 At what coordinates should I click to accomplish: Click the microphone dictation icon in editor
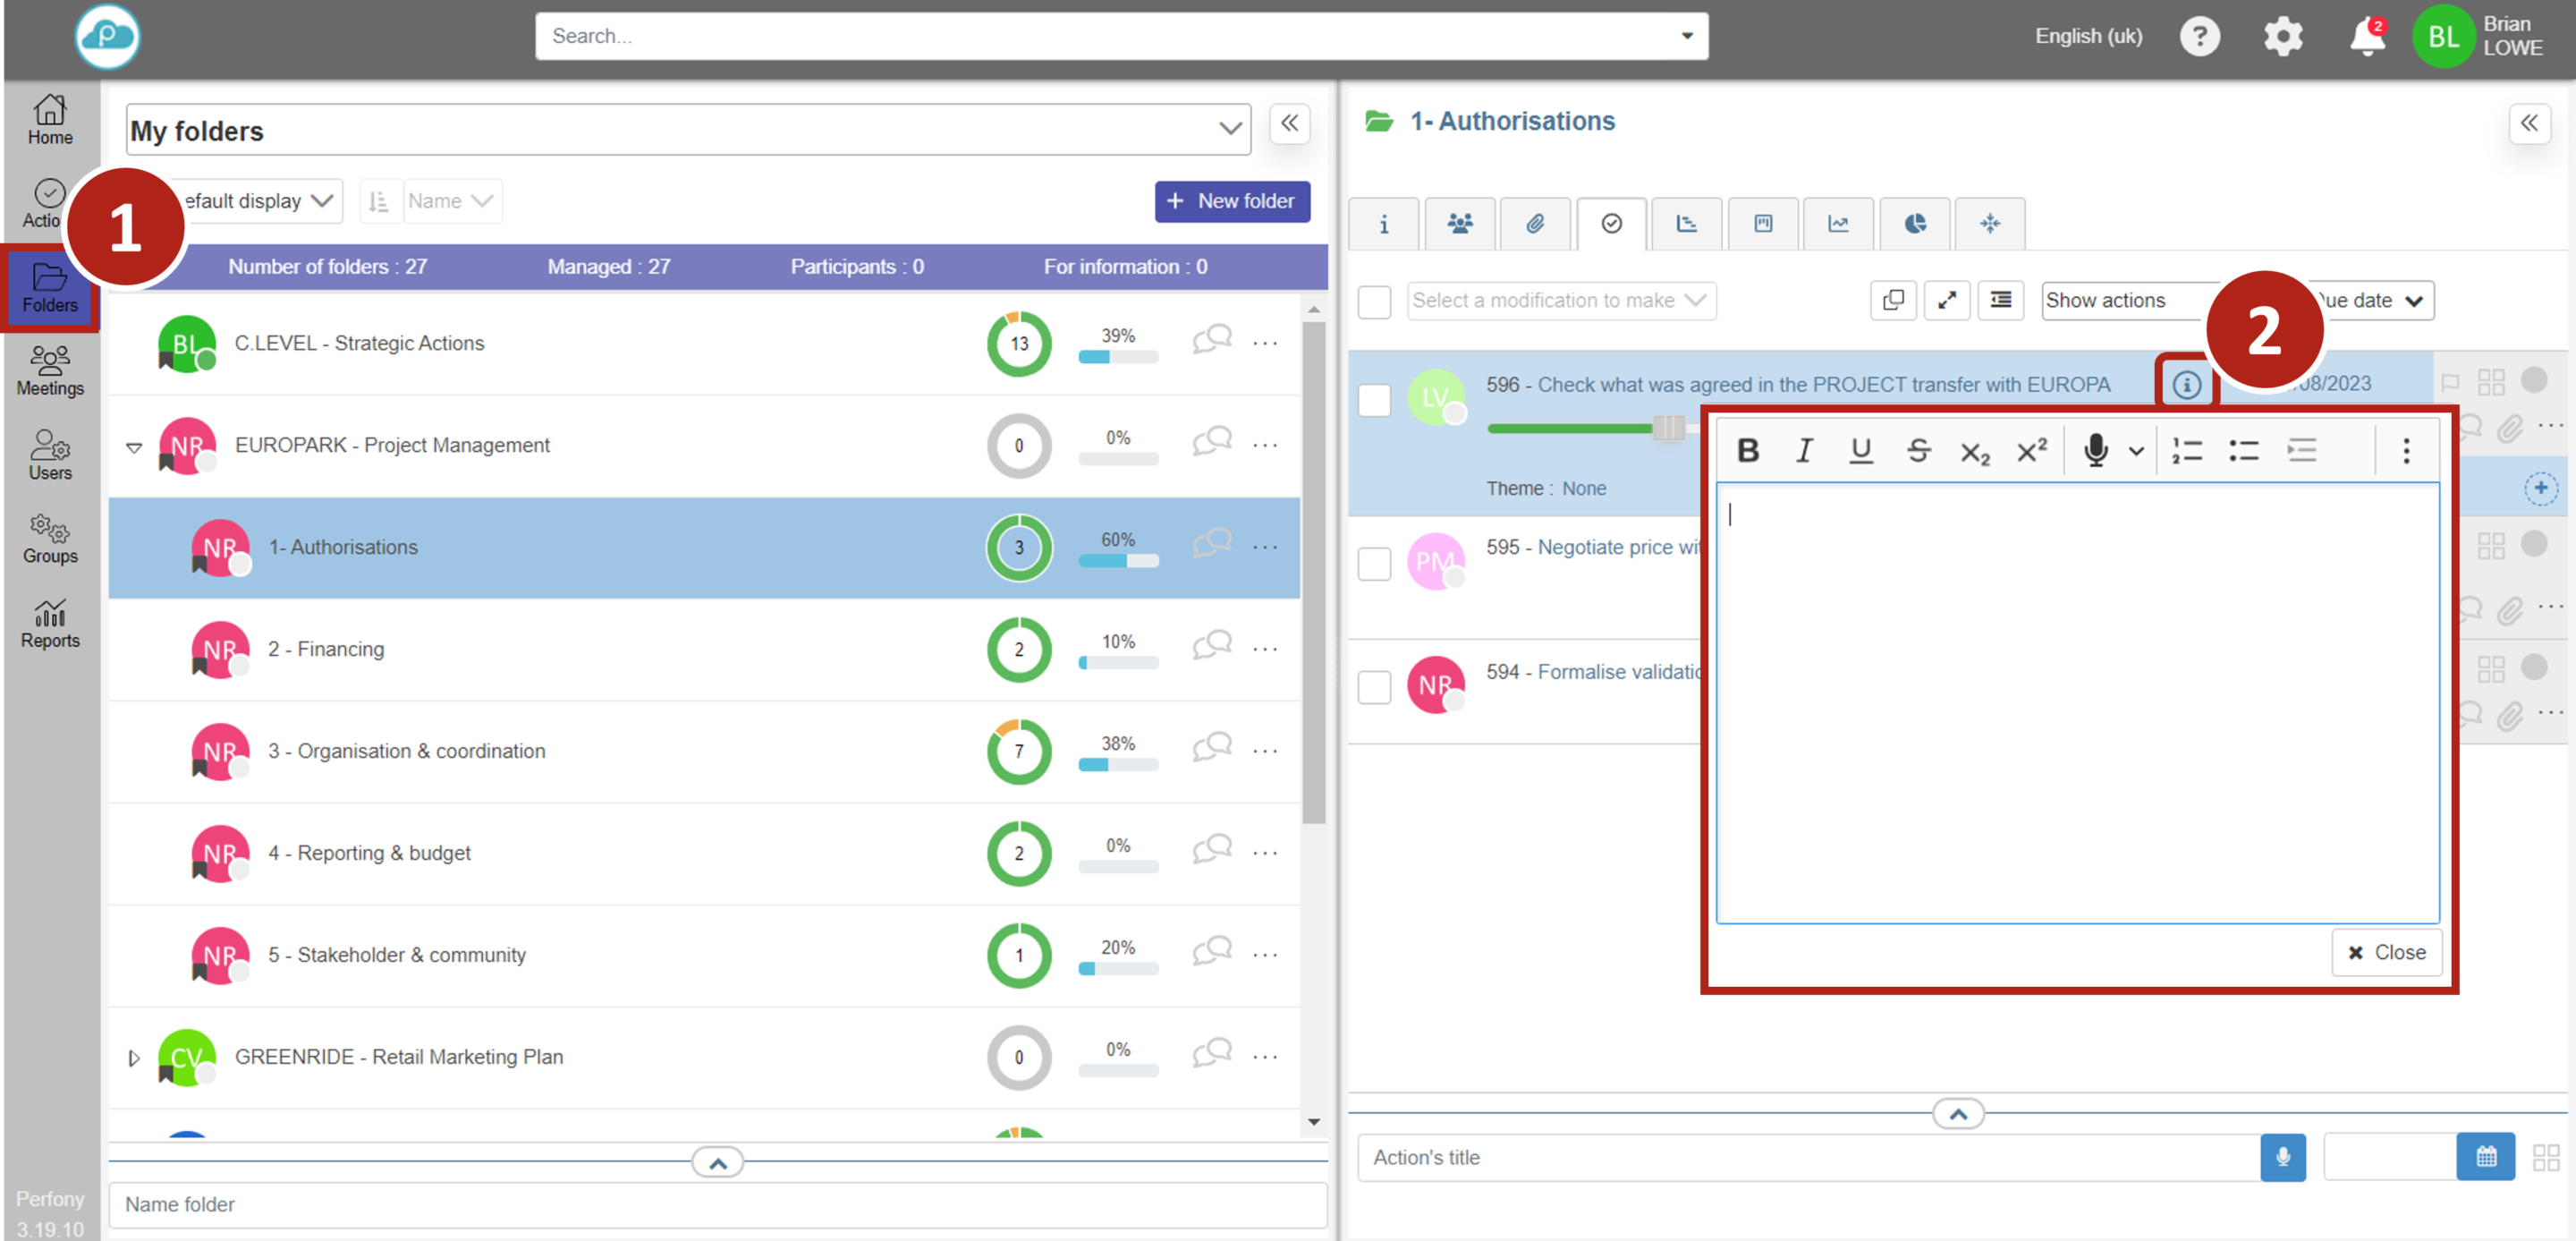2095,451
